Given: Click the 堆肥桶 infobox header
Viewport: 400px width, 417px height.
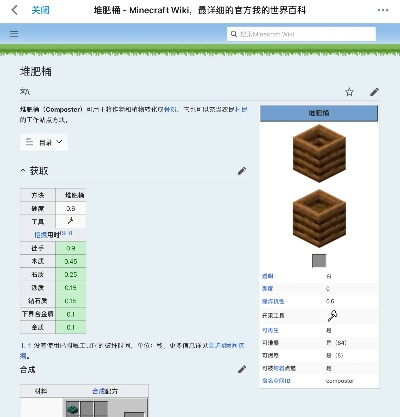Looking at the screenshot, I should coord(319,113).
